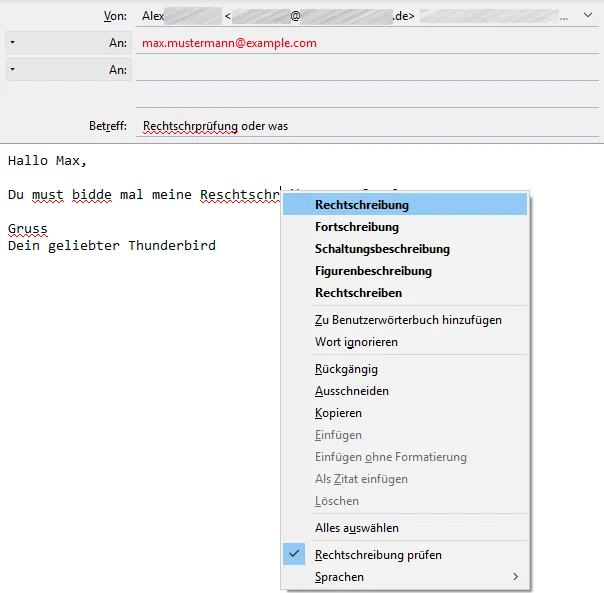604x593 pixels.
Task: Click Kopieren in the context menu
Action: 405,413
